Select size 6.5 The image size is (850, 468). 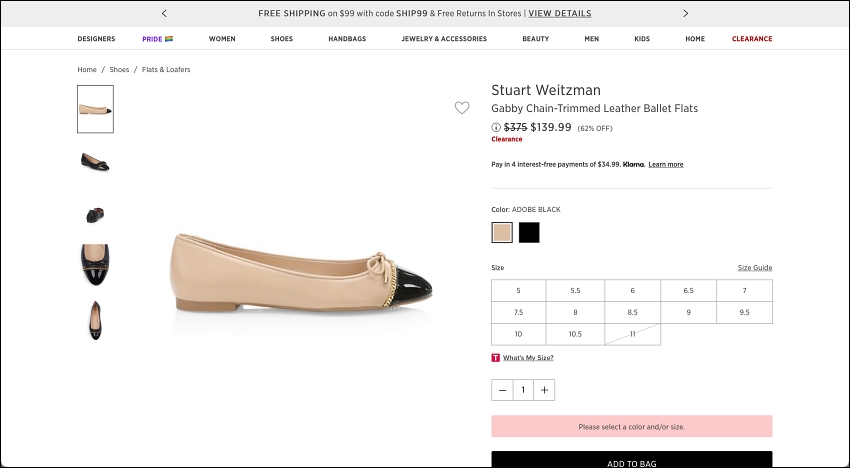tap(688, 291)
